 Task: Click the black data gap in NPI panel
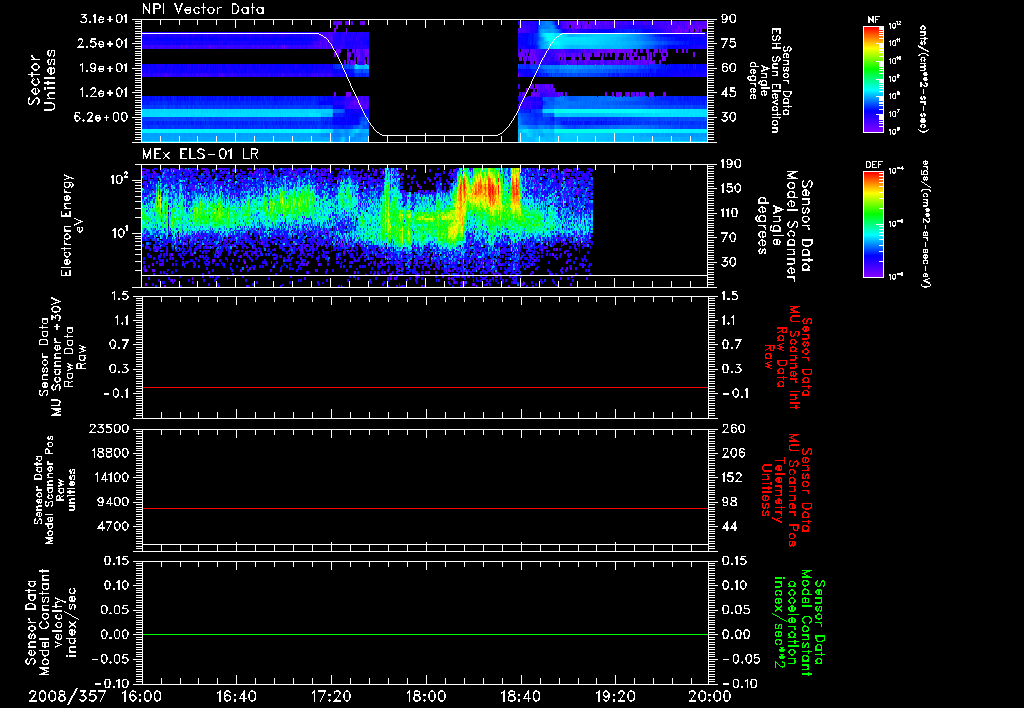pyautogui.click(x=443, y=77)
